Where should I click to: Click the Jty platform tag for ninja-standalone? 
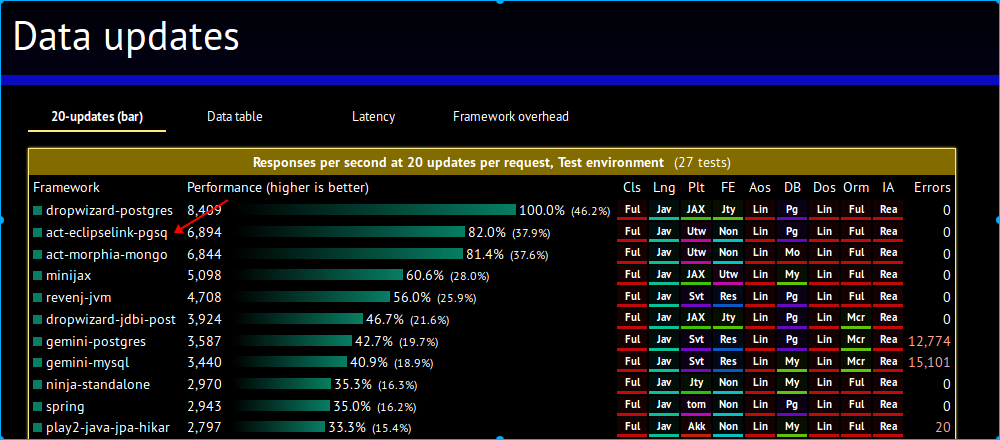[696, 384]
